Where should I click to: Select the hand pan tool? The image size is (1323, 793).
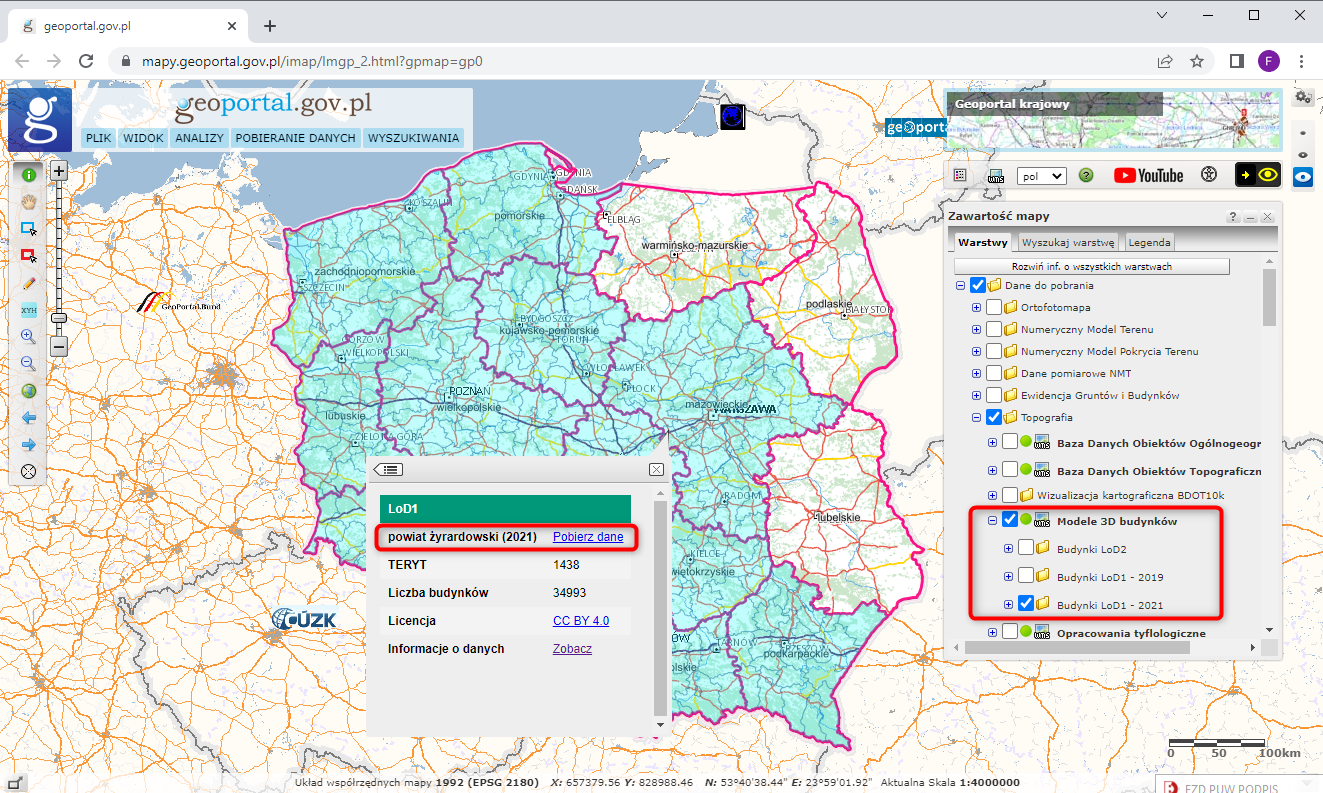[x=29, y=201]
